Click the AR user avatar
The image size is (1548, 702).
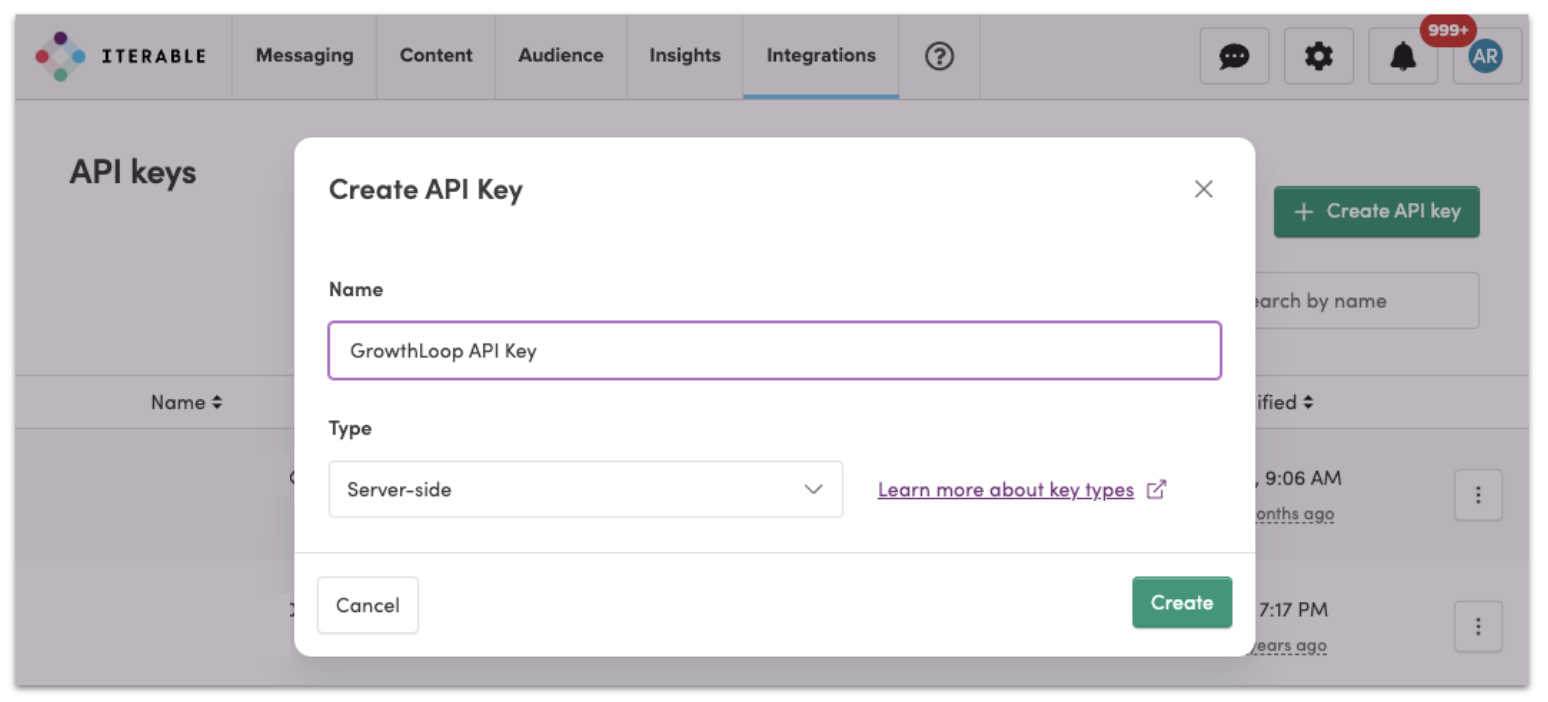pos(1485,57)
